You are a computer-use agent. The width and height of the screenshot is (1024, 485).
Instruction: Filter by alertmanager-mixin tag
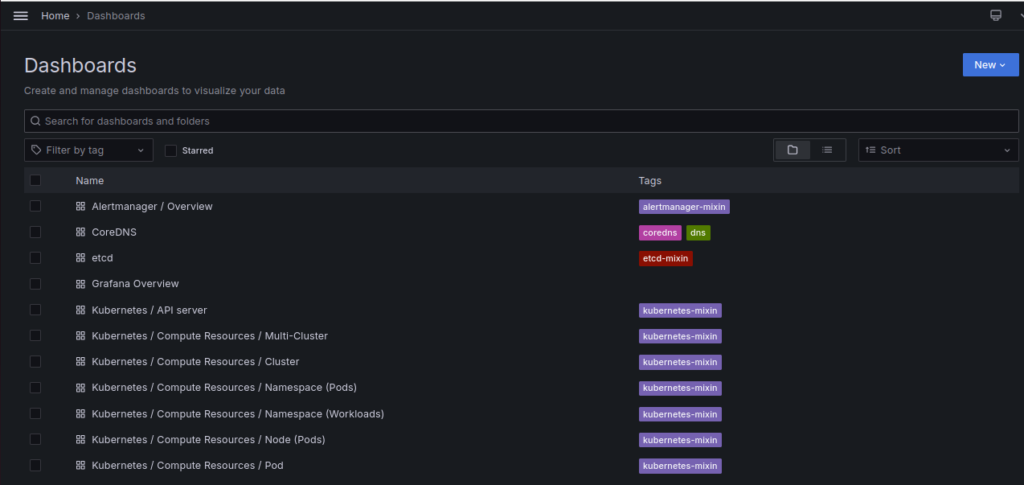click(684, 207)
